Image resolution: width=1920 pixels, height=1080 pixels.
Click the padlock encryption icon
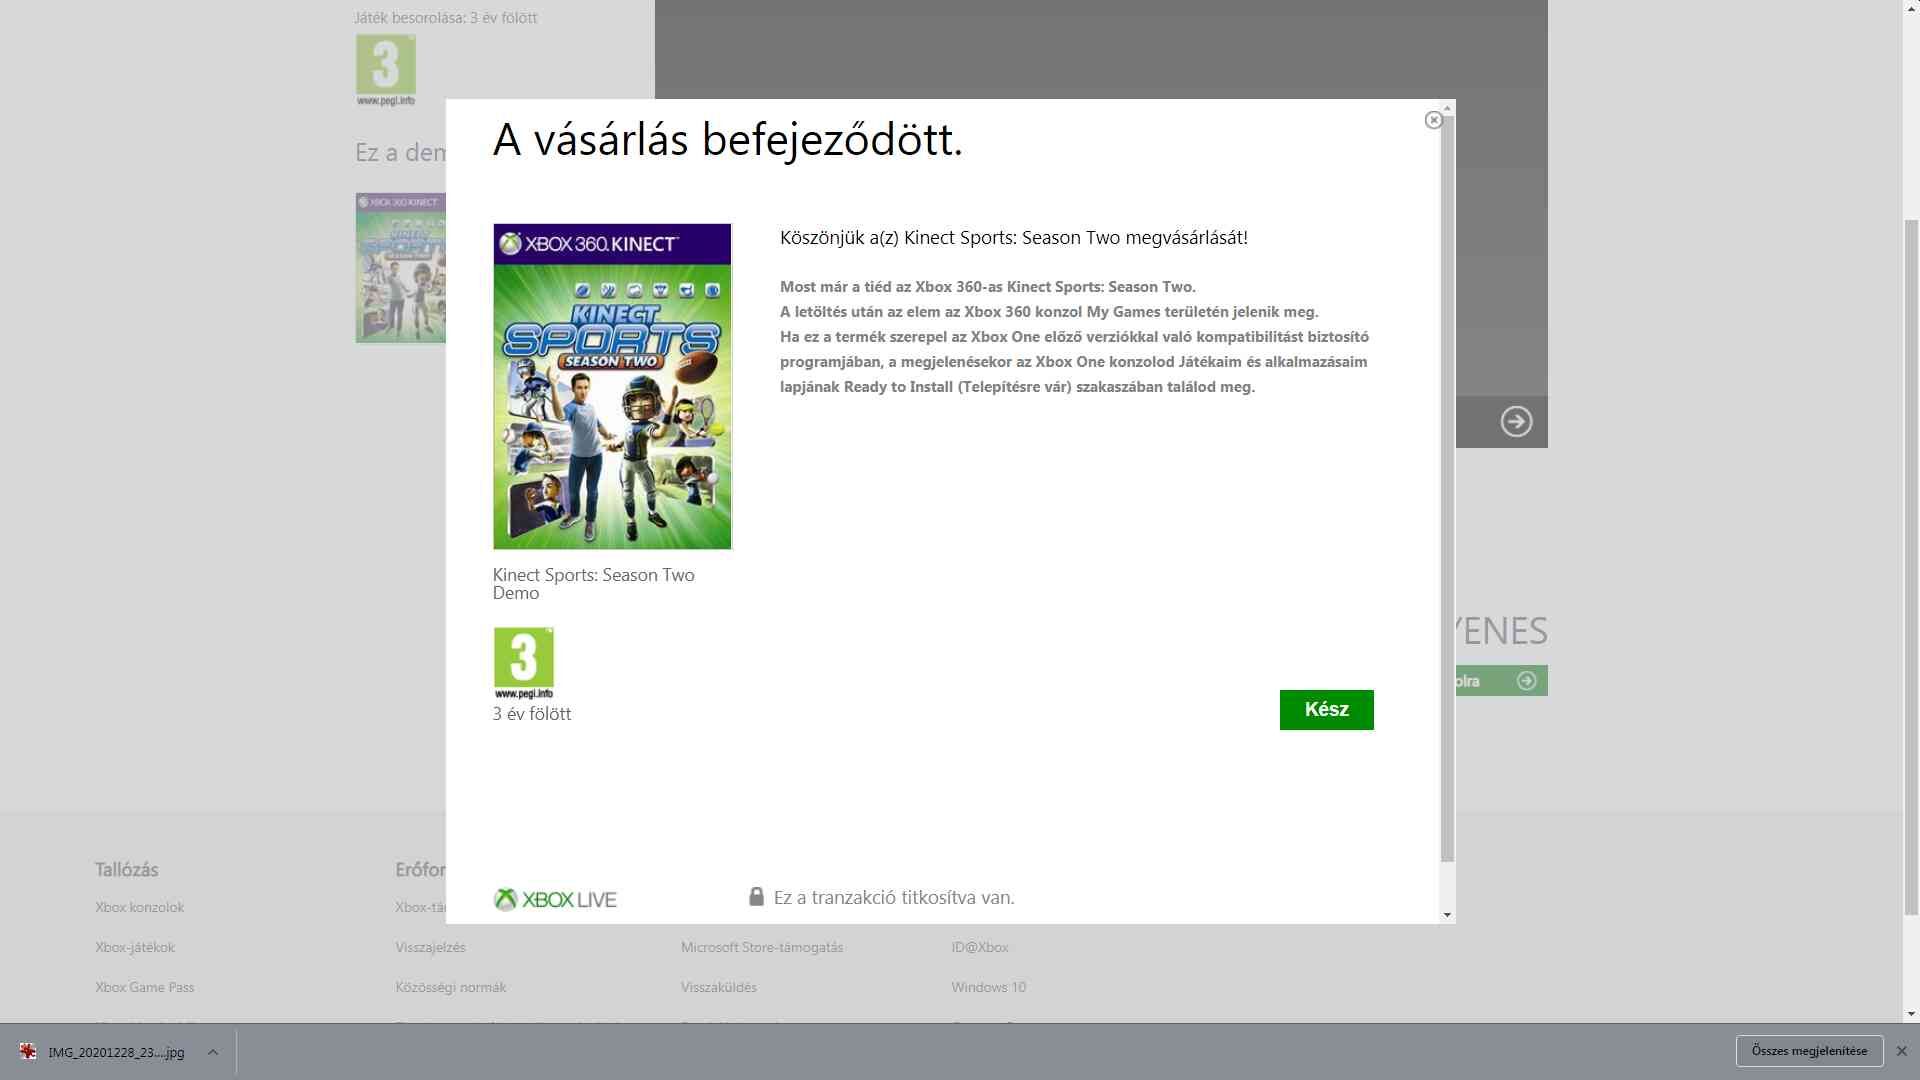[756, 896]
